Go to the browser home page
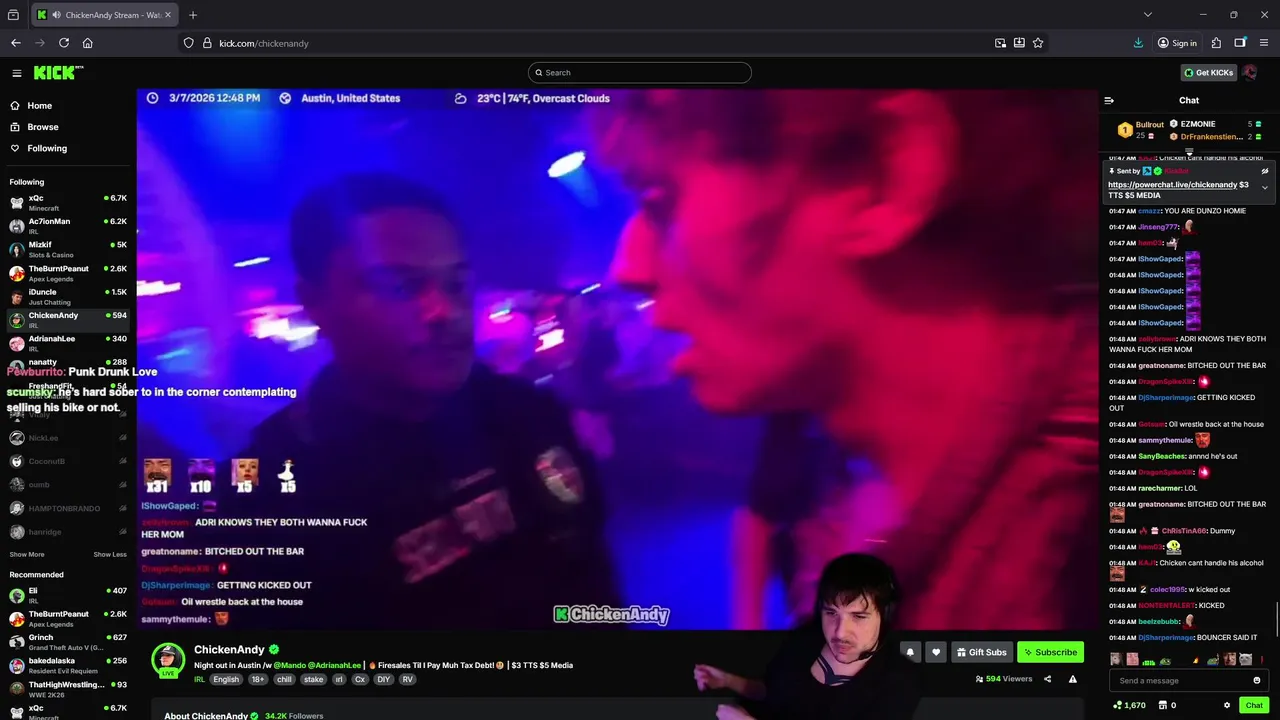 click(88, 43)
